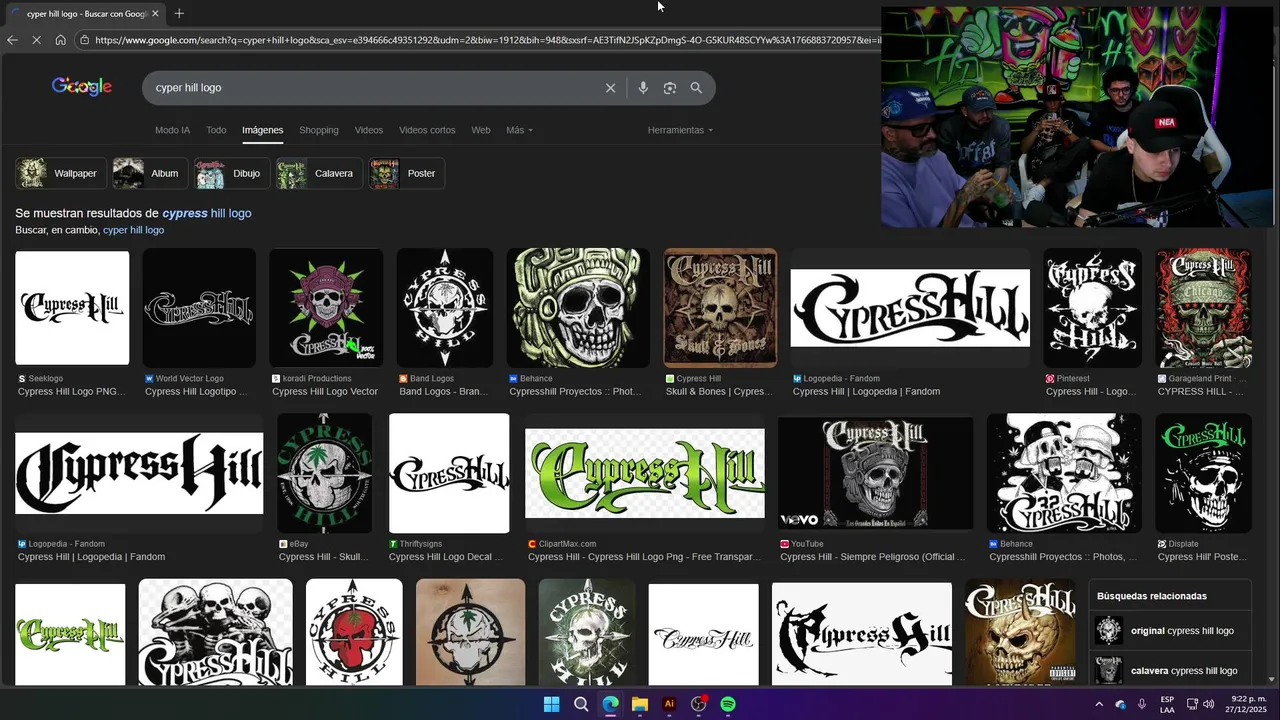Image resolution: width=1280 pixels, height=720 pixels.
Task: Select the Poster filter chip
Action: point(406,173)
